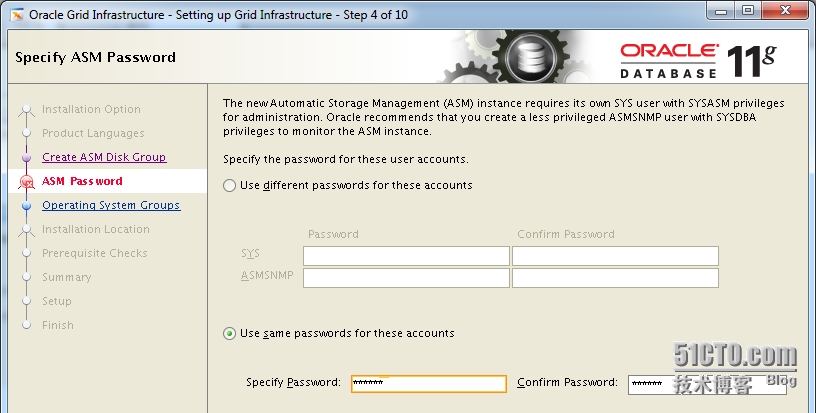Click Installation Location step in sidebar

pos(96,229)
